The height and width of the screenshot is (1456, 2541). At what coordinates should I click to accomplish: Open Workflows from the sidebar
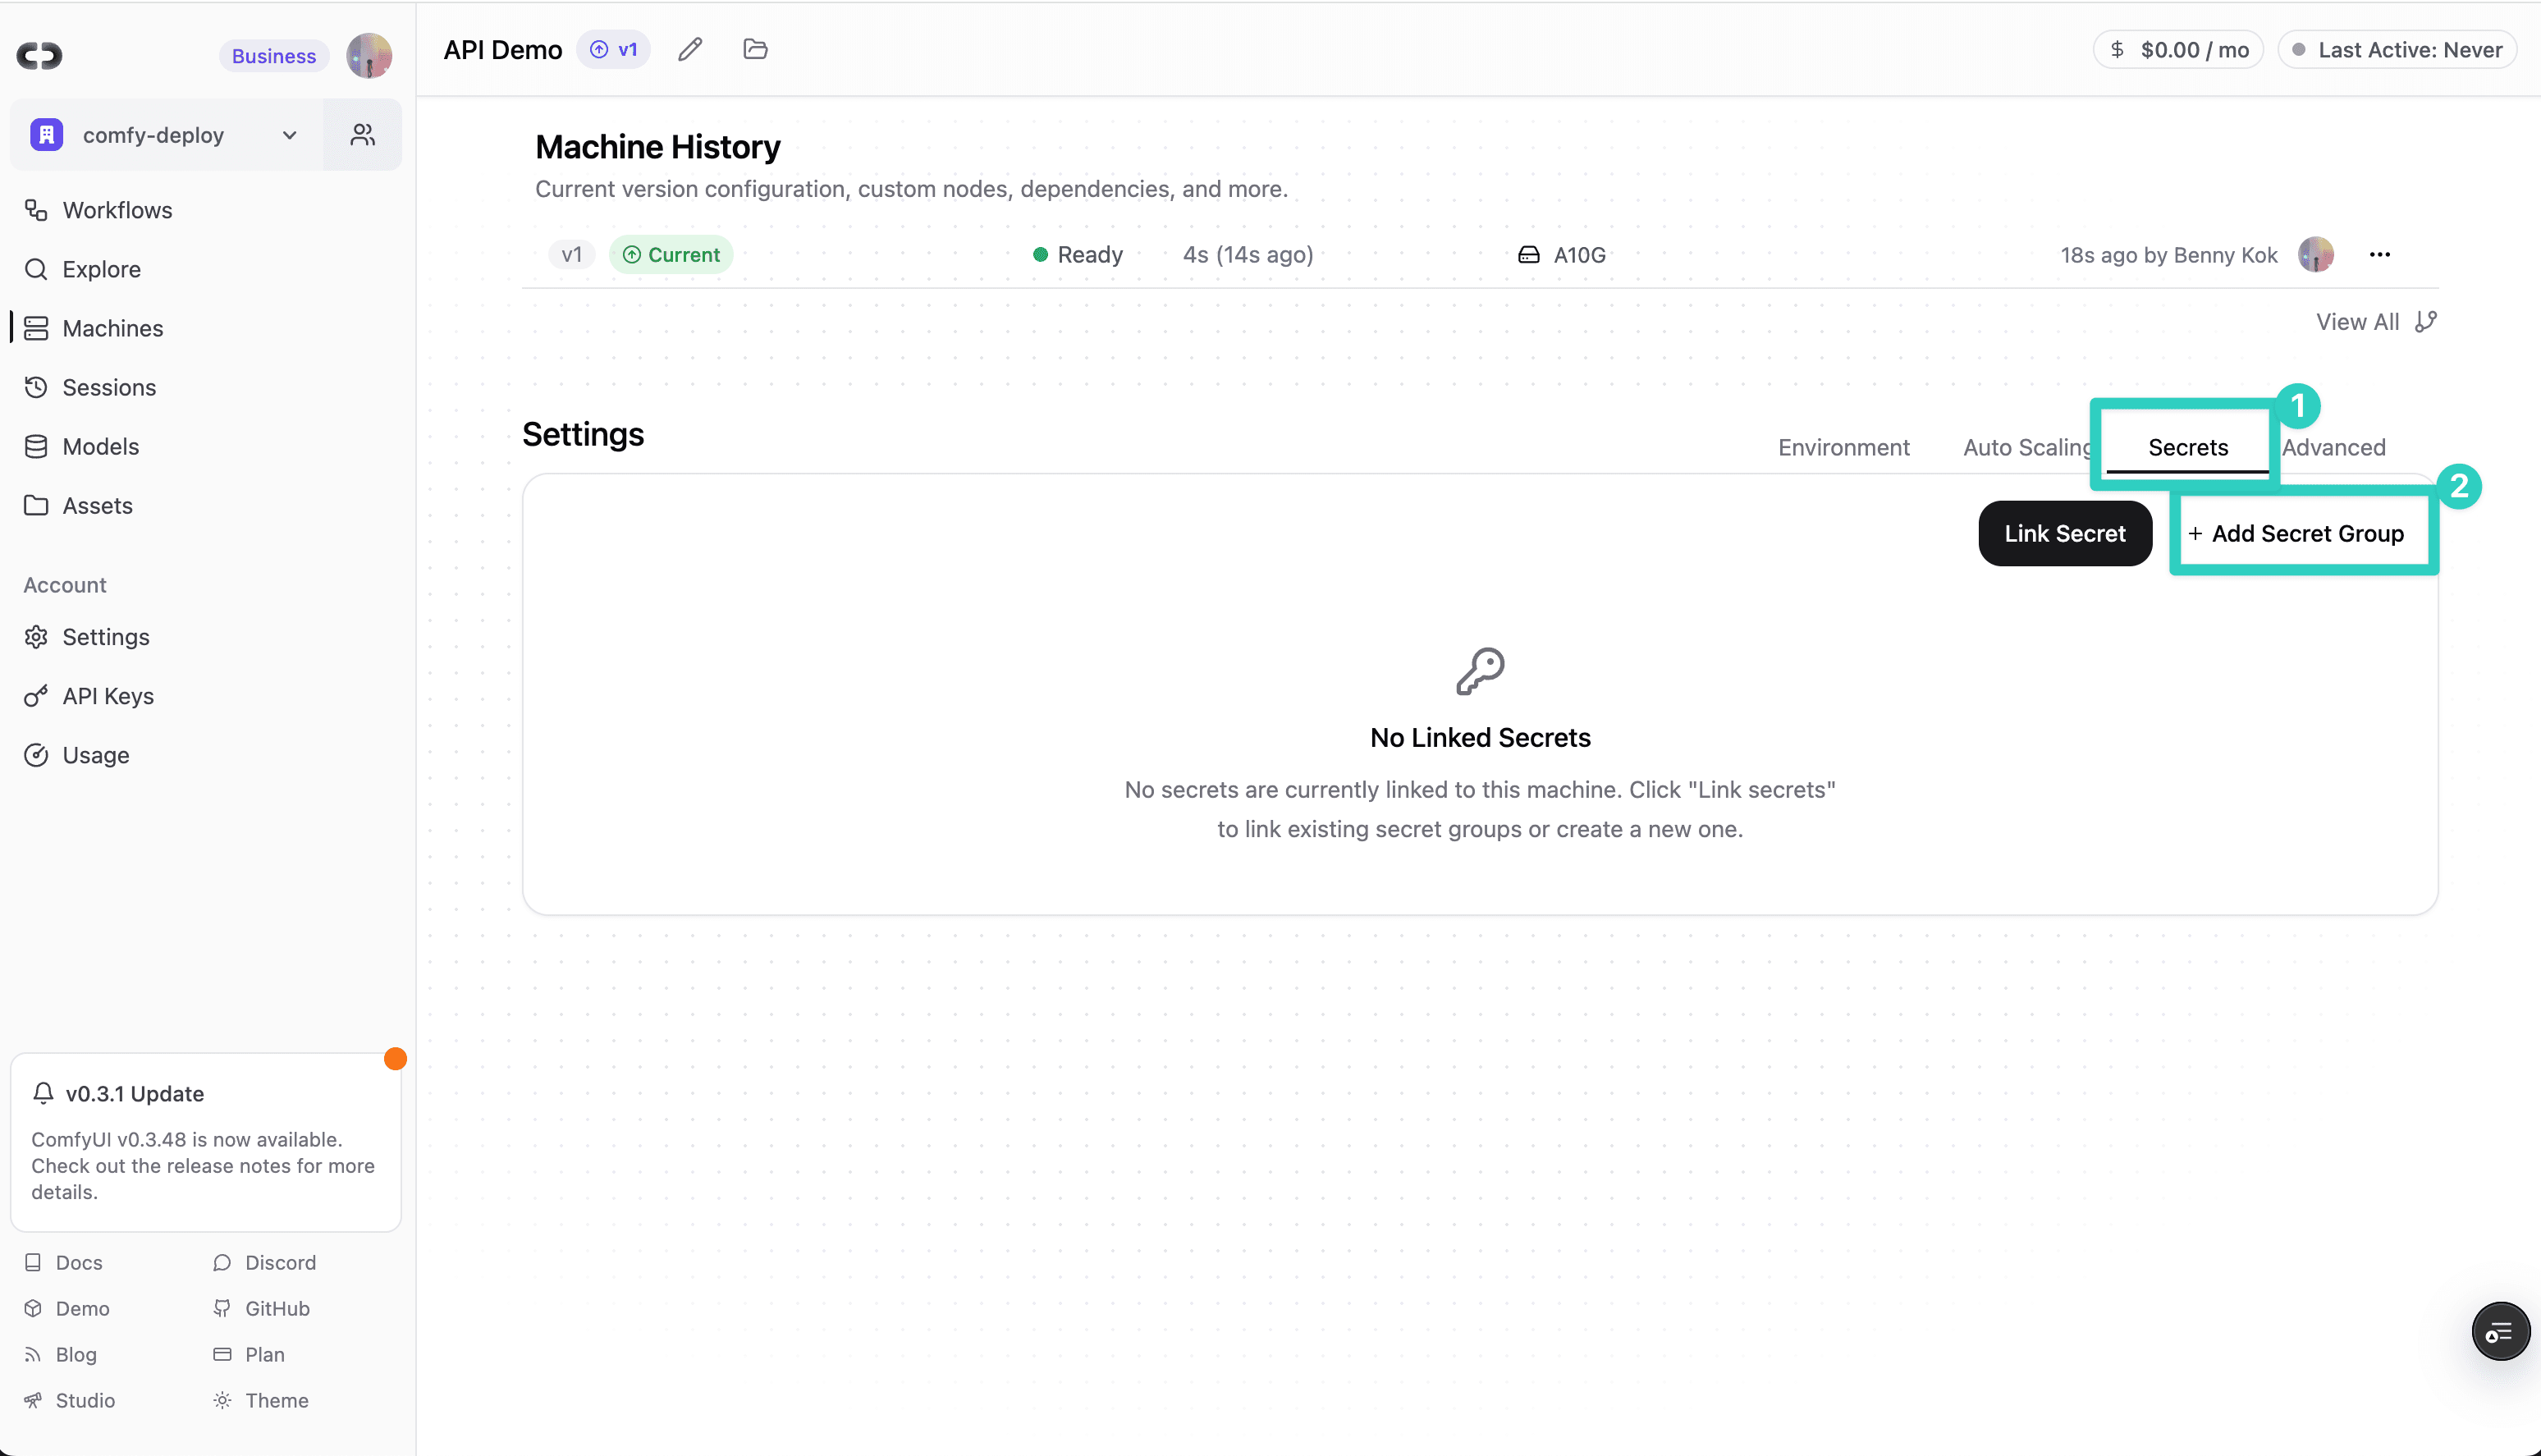coord(117,210)
